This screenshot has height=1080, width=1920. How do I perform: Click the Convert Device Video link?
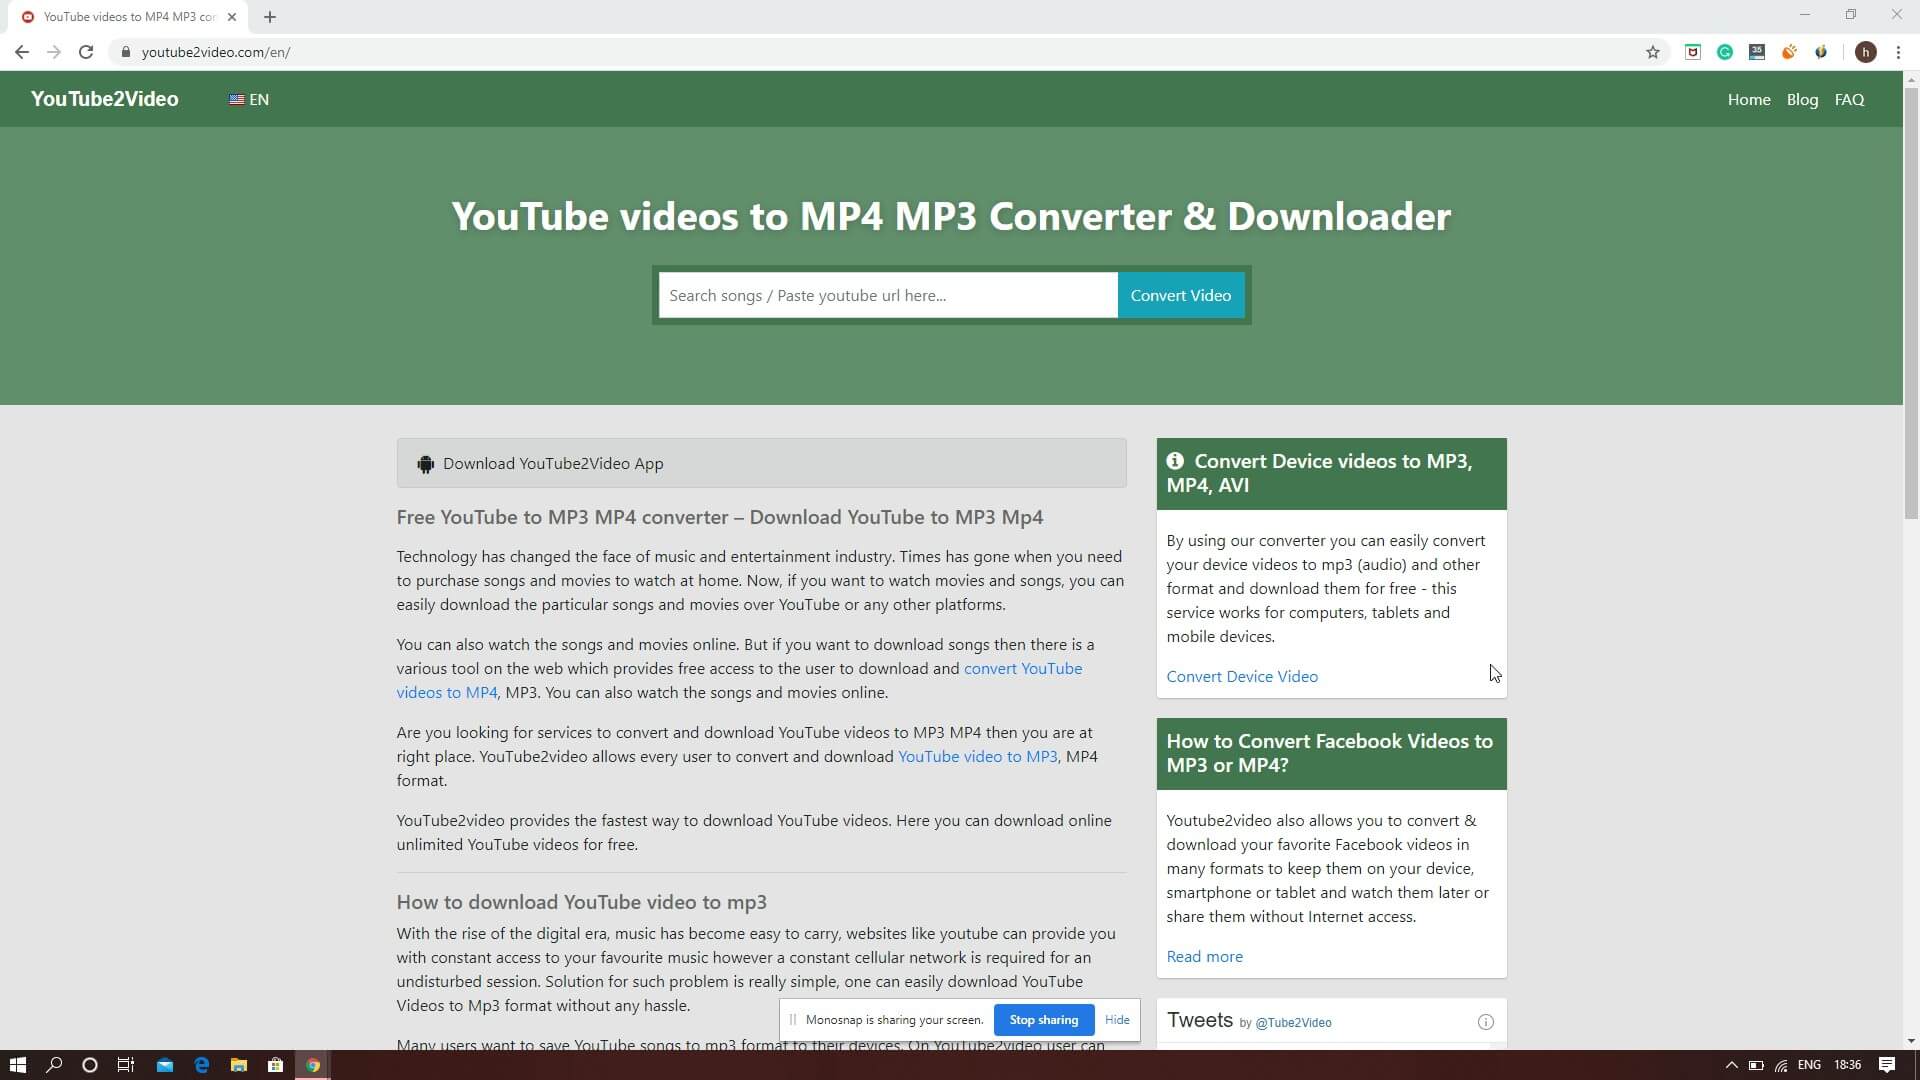tap(1242, 675)
